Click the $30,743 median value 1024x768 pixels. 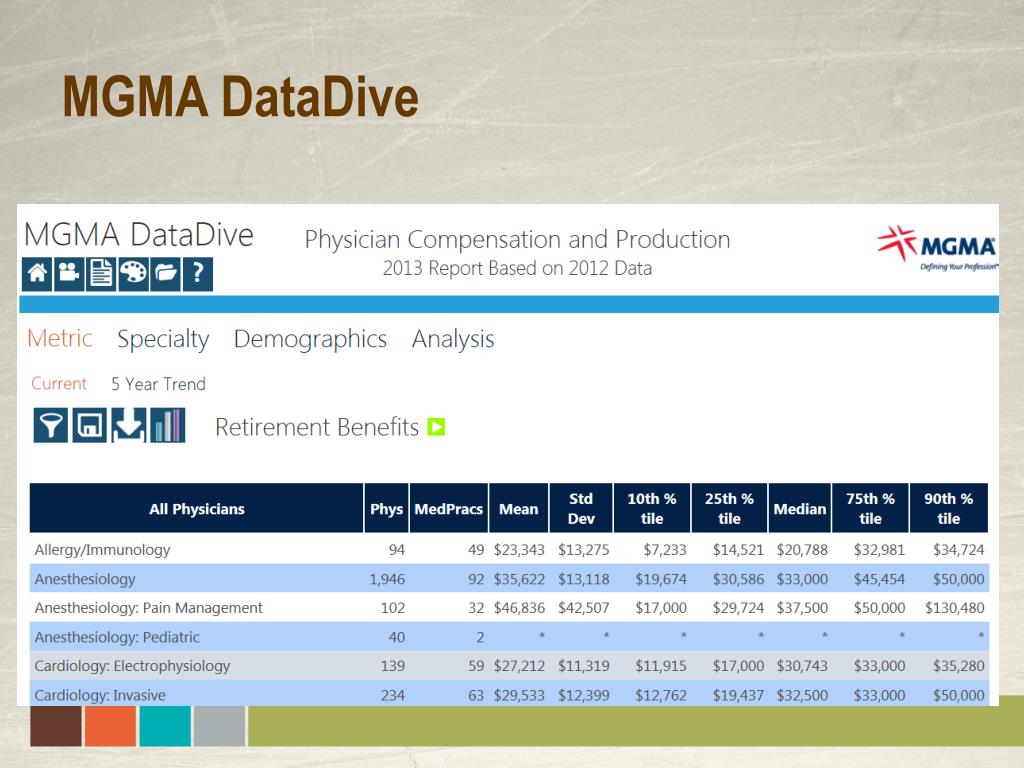coord(802,666)
